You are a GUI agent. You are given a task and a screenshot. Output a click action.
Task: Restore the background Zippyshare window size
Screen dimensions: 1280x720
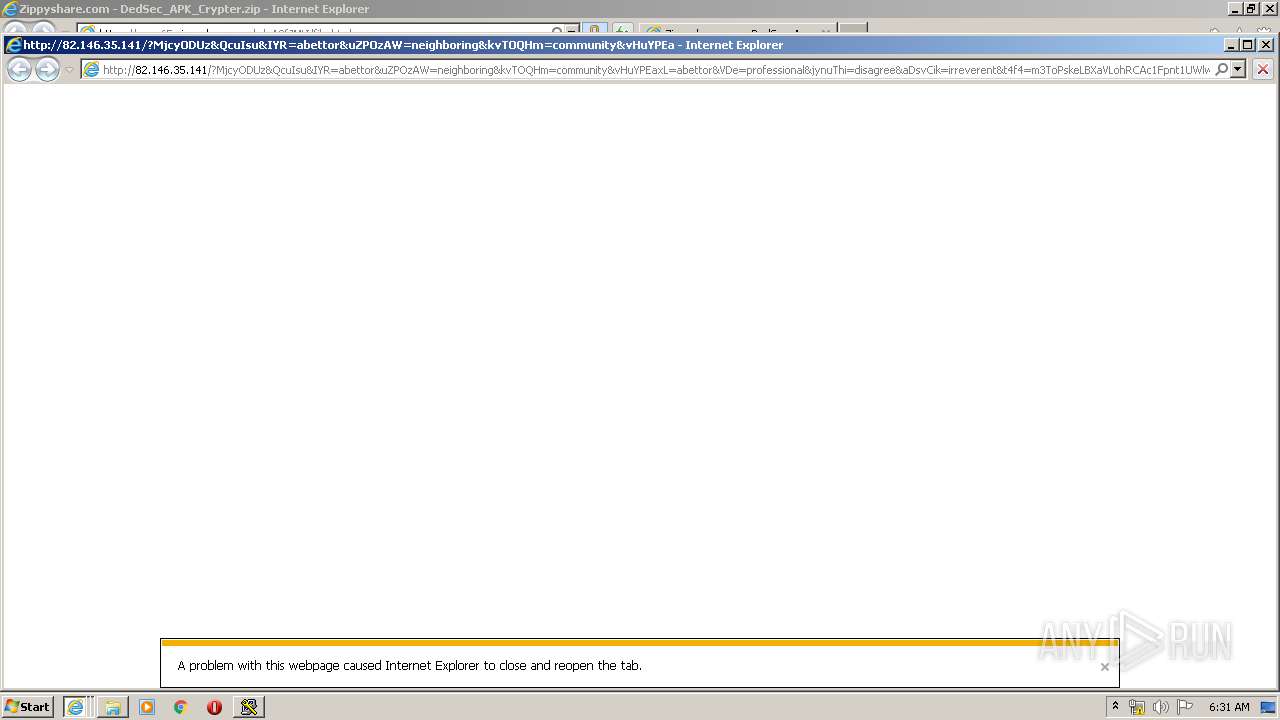click(x=1252, y=9)
